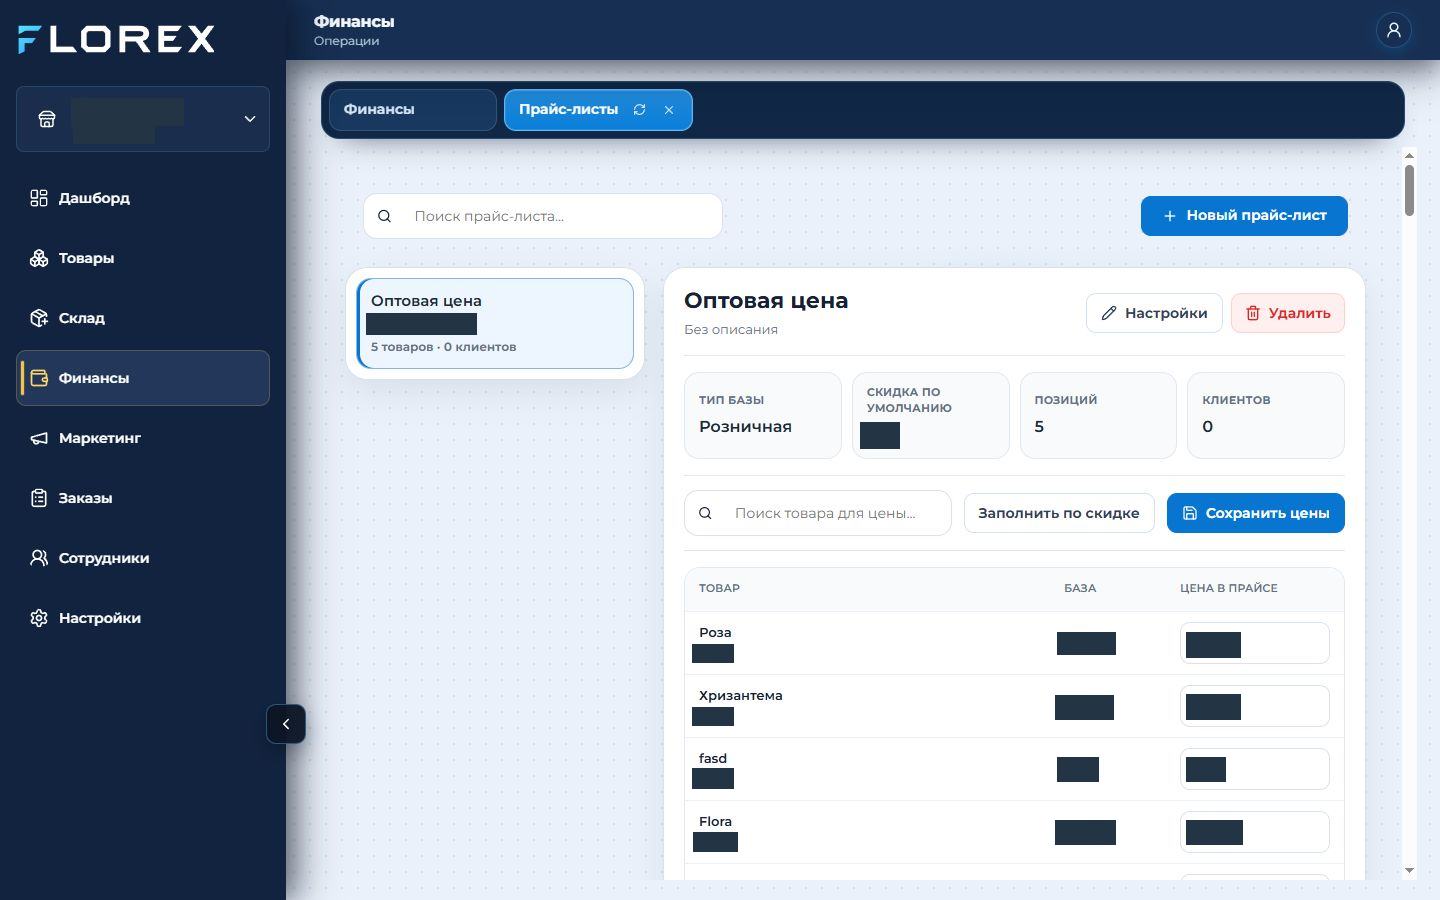1440x900 pixels.
Task: Switch to the Финансы tab
Action: pos(412,110)
